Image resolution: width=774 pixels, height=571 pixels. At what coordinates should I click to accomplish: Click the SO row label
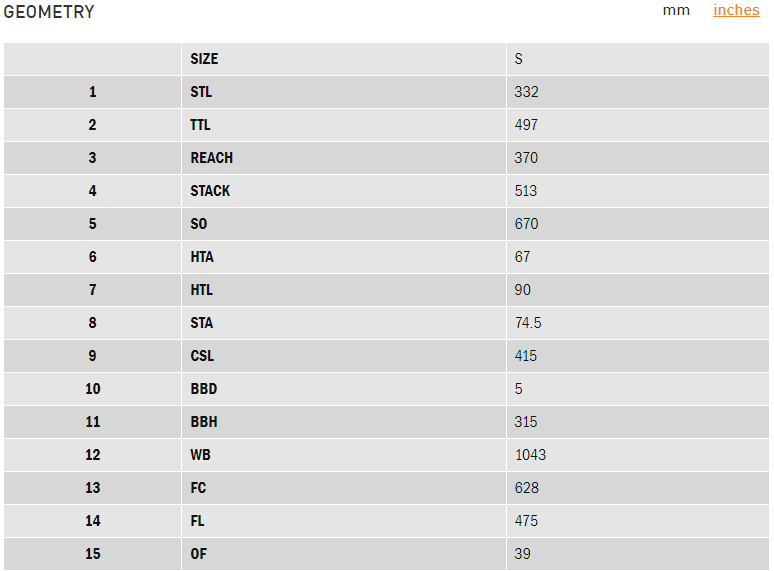[199, 224]
